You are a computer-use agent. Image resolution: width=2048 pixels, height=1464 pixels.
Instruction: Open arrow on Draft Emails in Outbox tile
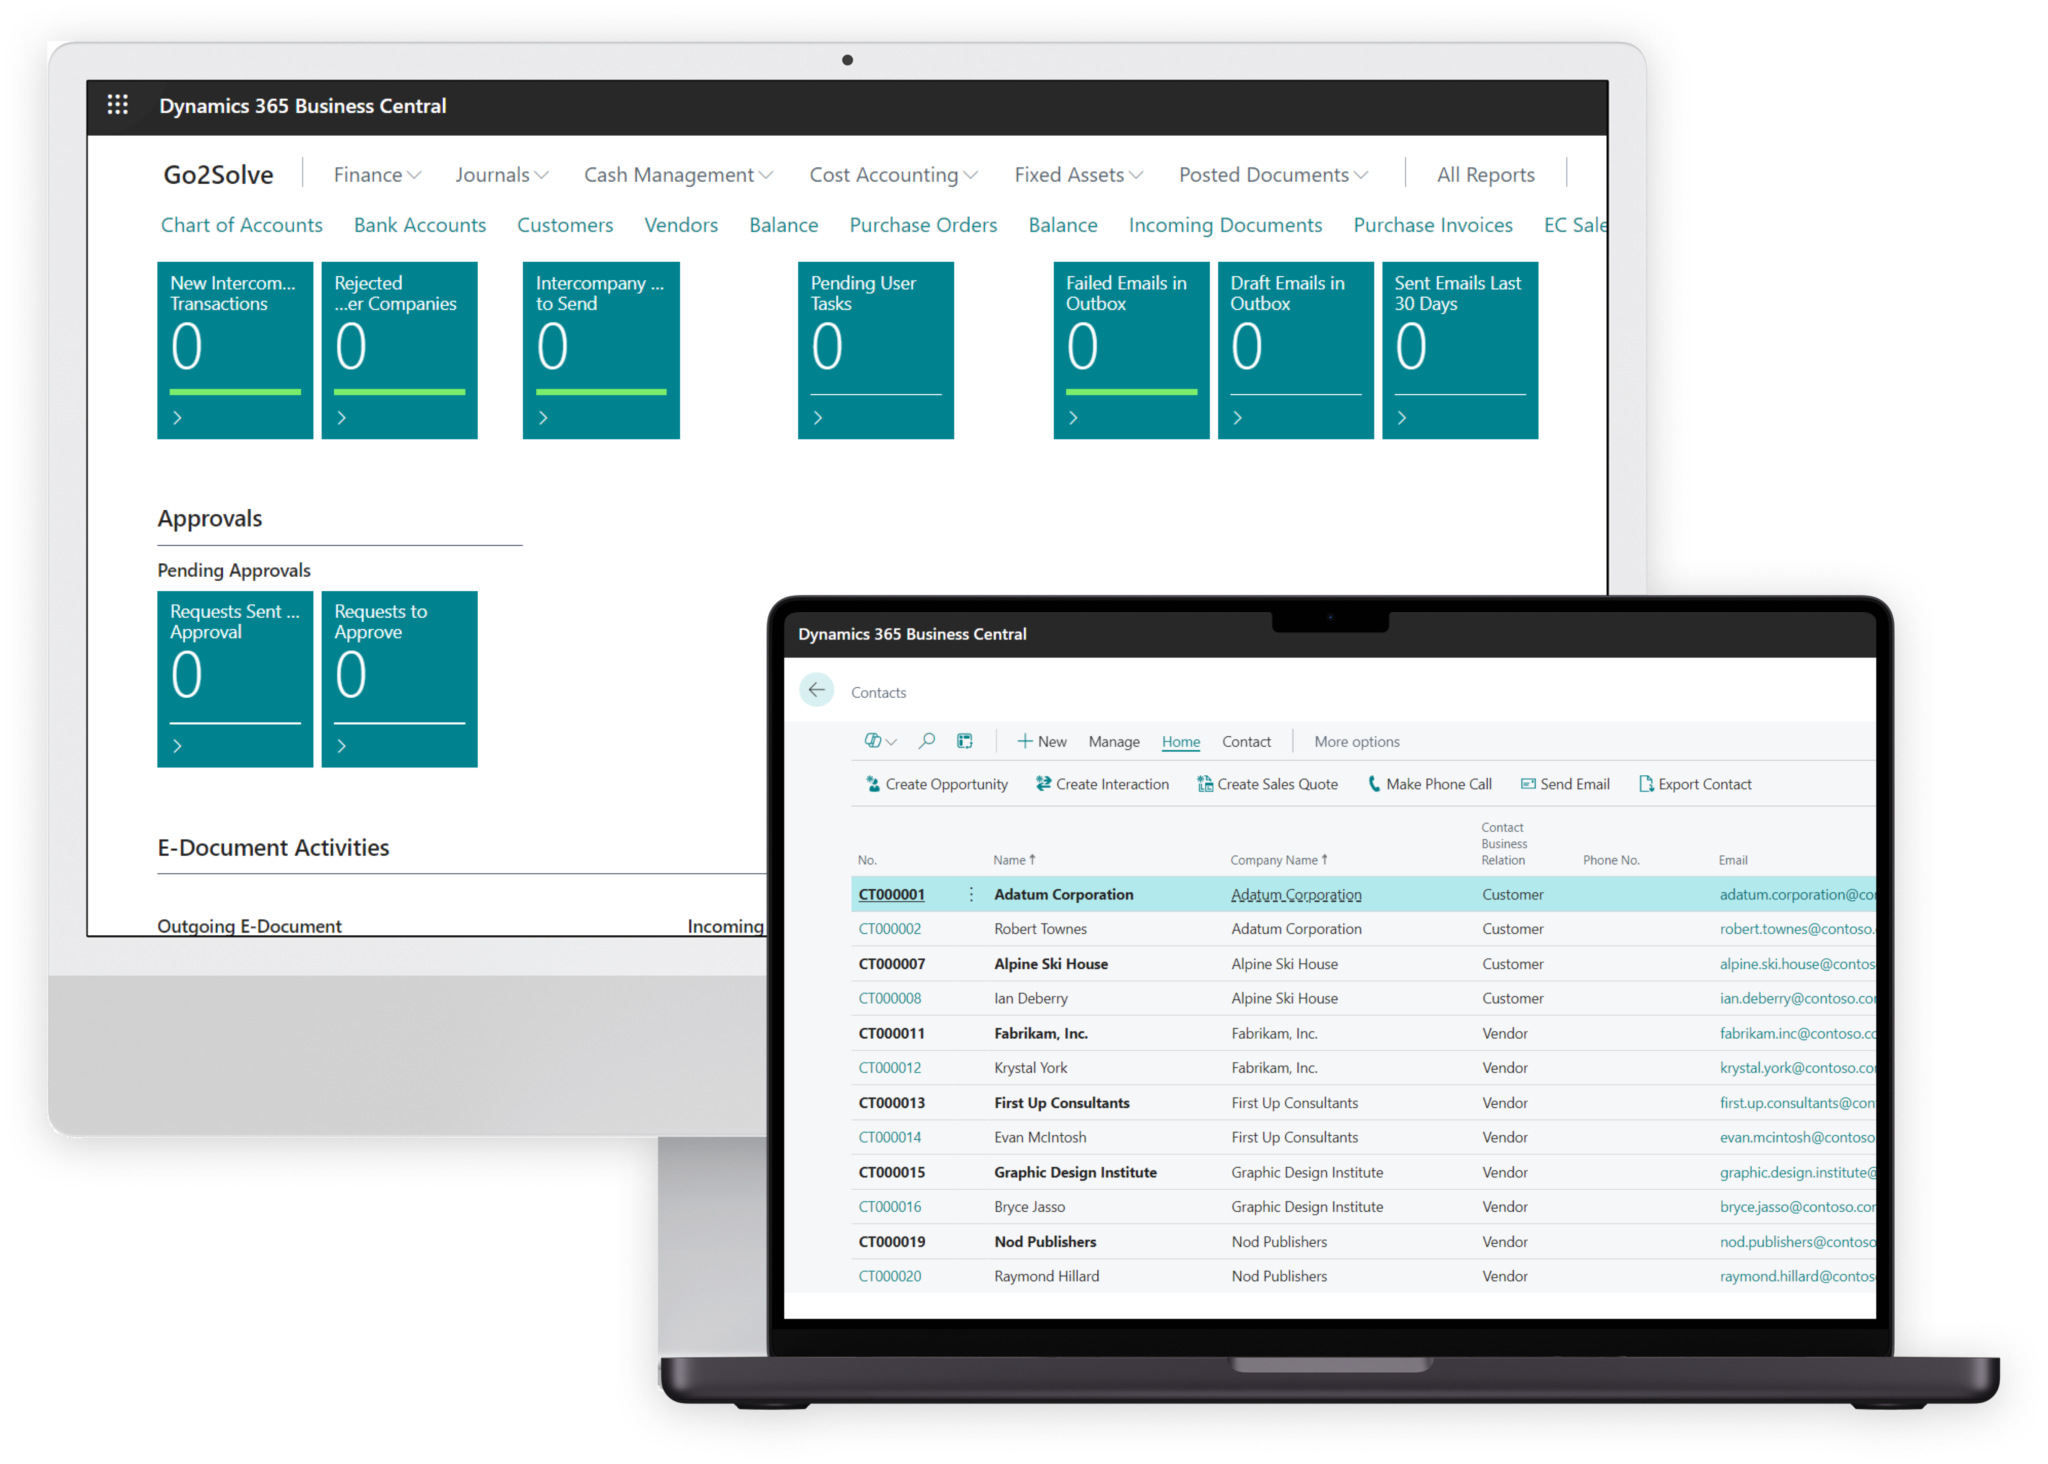pyautogui.click(x=1238, y=418)
